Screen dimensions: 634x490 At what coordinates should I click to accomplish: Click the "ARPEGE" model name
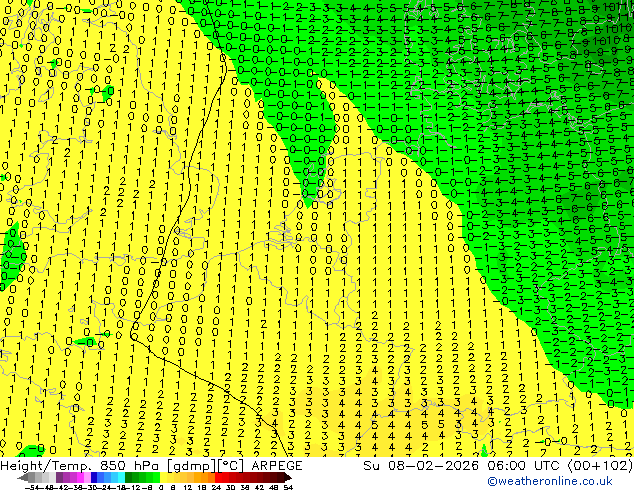click(x=277, y=466)
